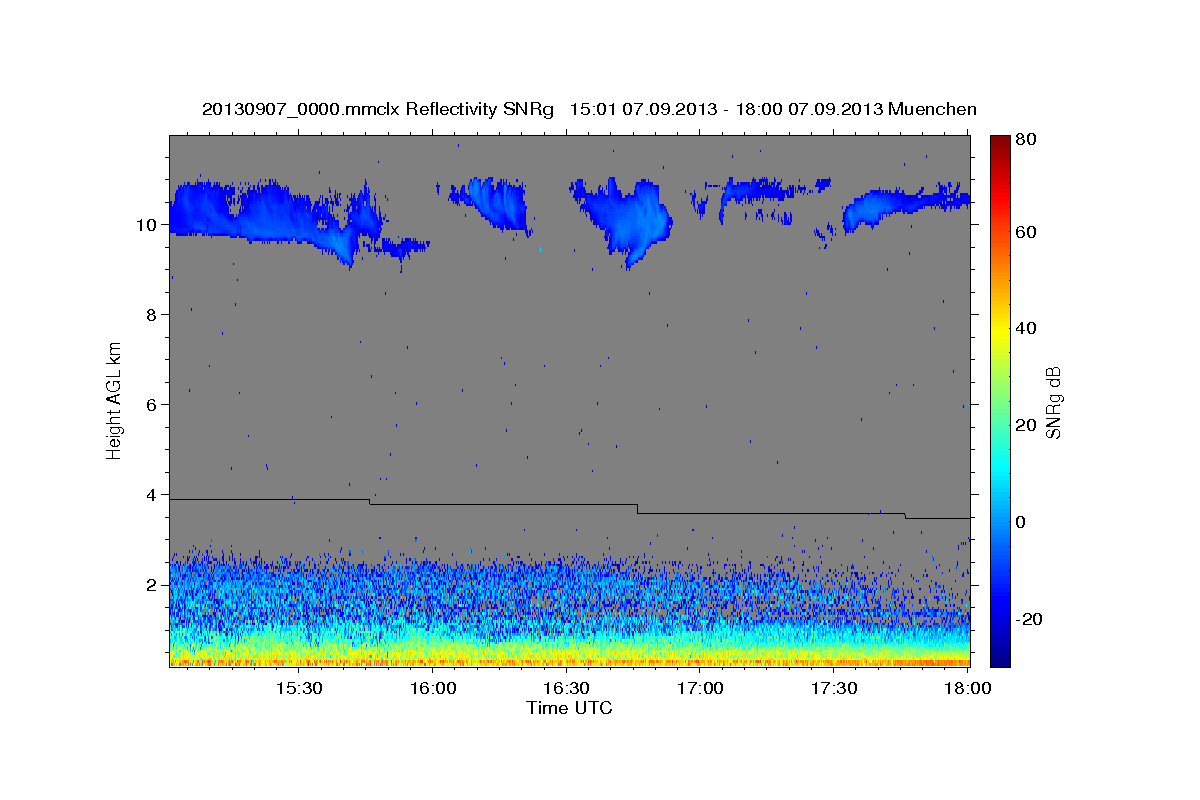Click the 'Time UTC' axis label
Image resolution: width=1200 pixels, height=800 pixels.
[569, 708]
